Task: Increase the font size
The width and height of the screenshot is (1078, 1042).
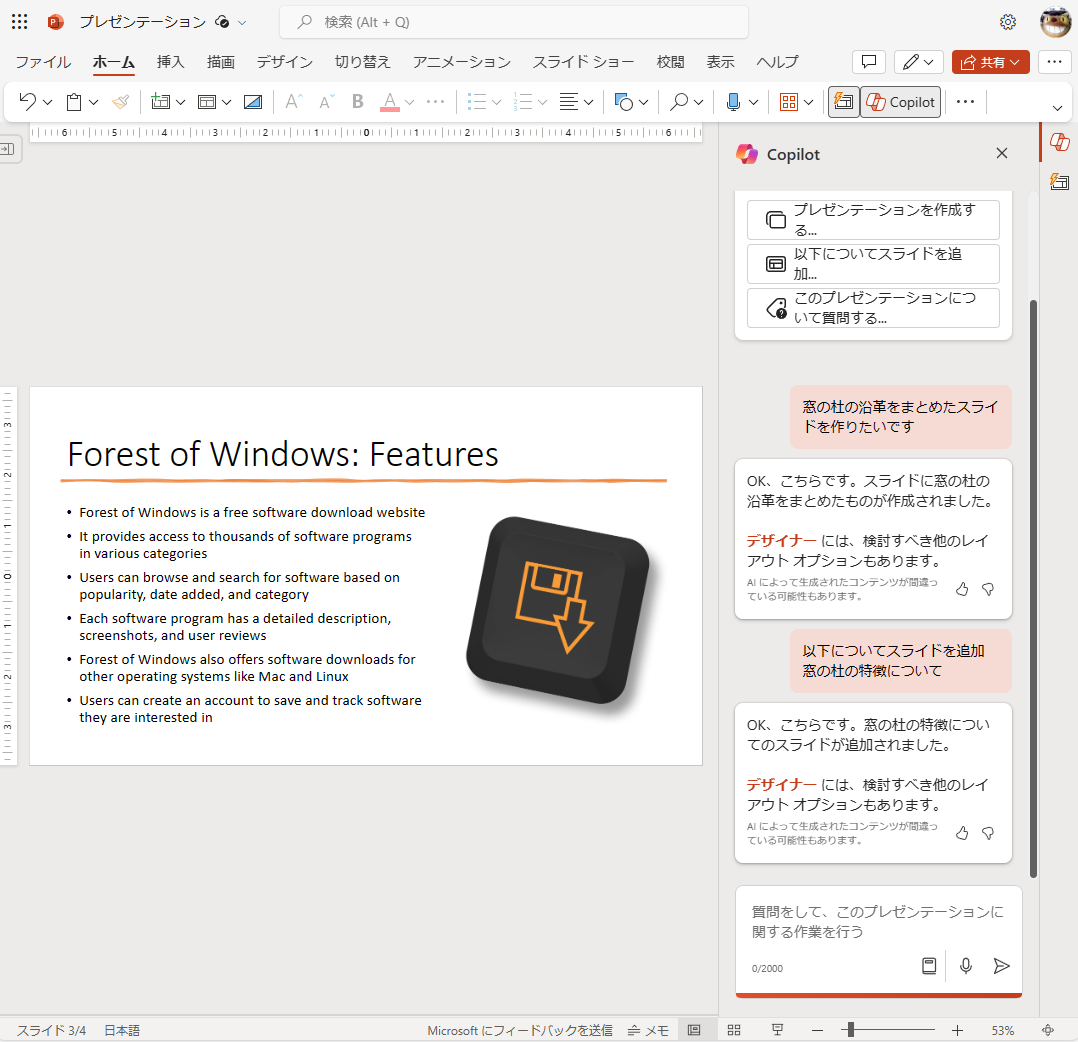Action: [x=294, y=102]
